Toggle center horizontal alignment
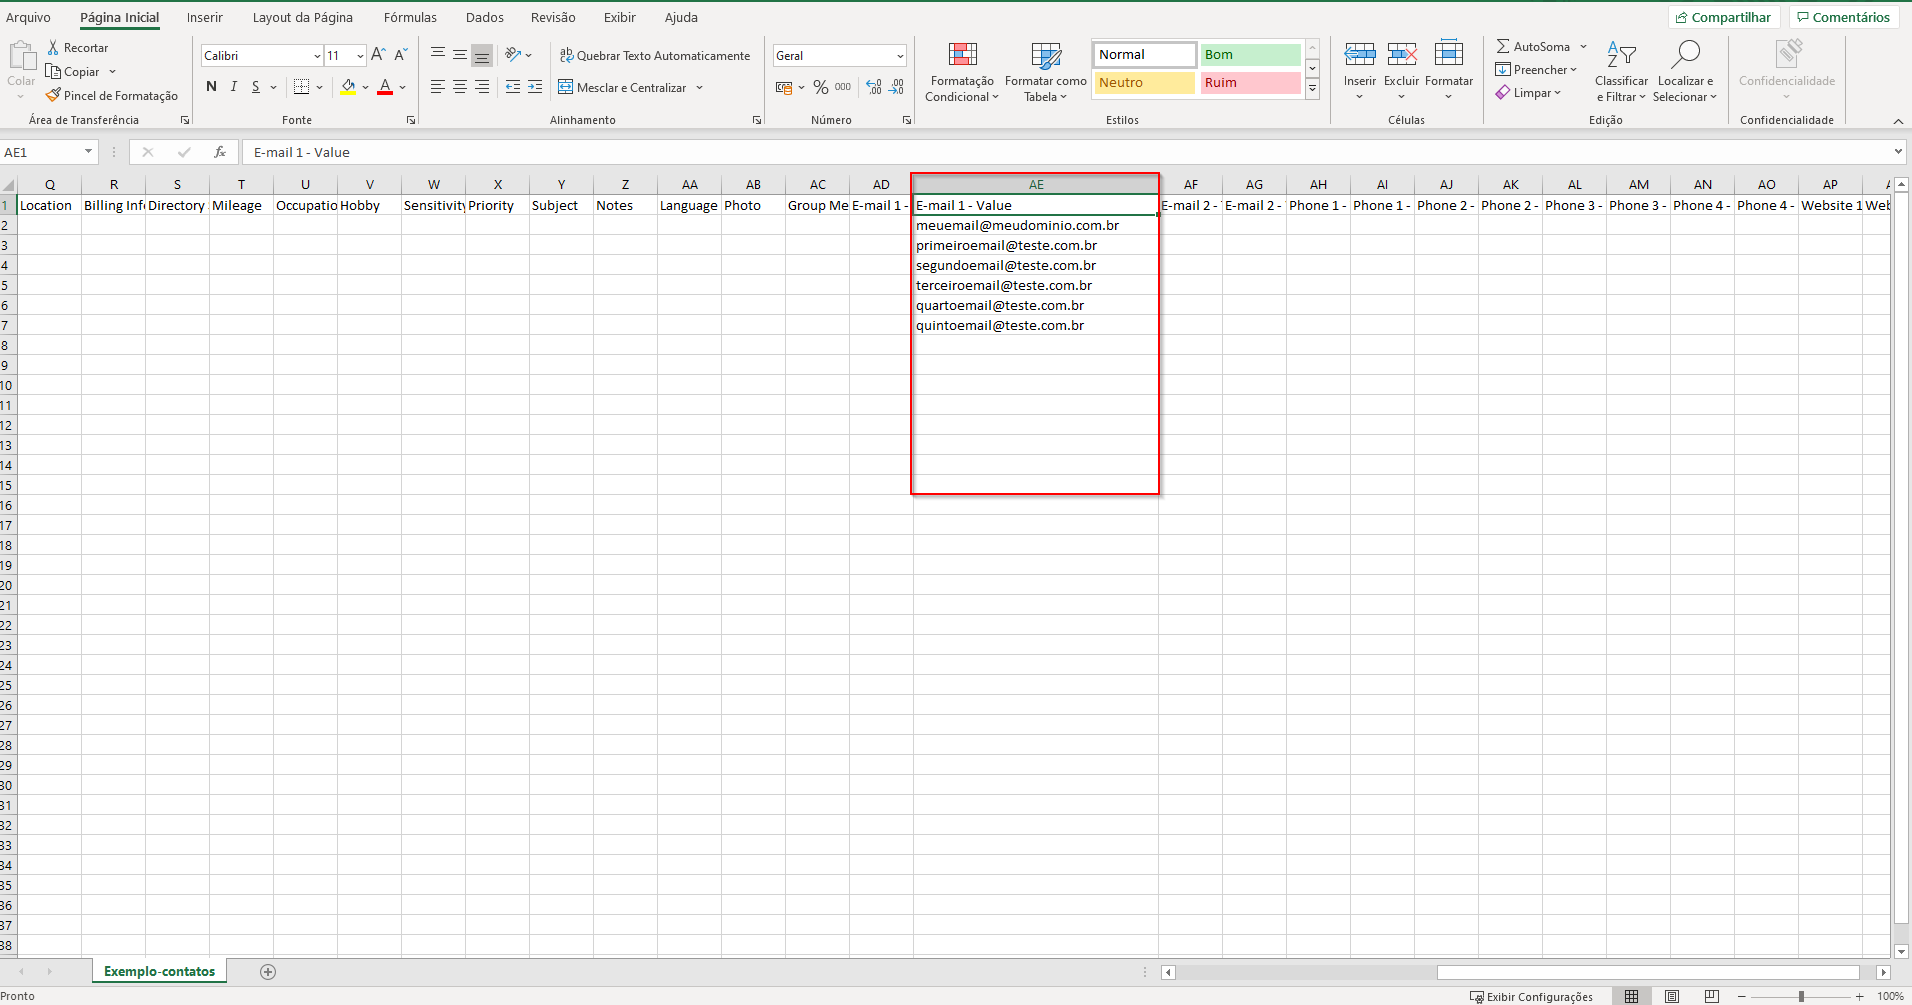The image size is (1912, 1005). pyautogui.click(x=460, y=87)
